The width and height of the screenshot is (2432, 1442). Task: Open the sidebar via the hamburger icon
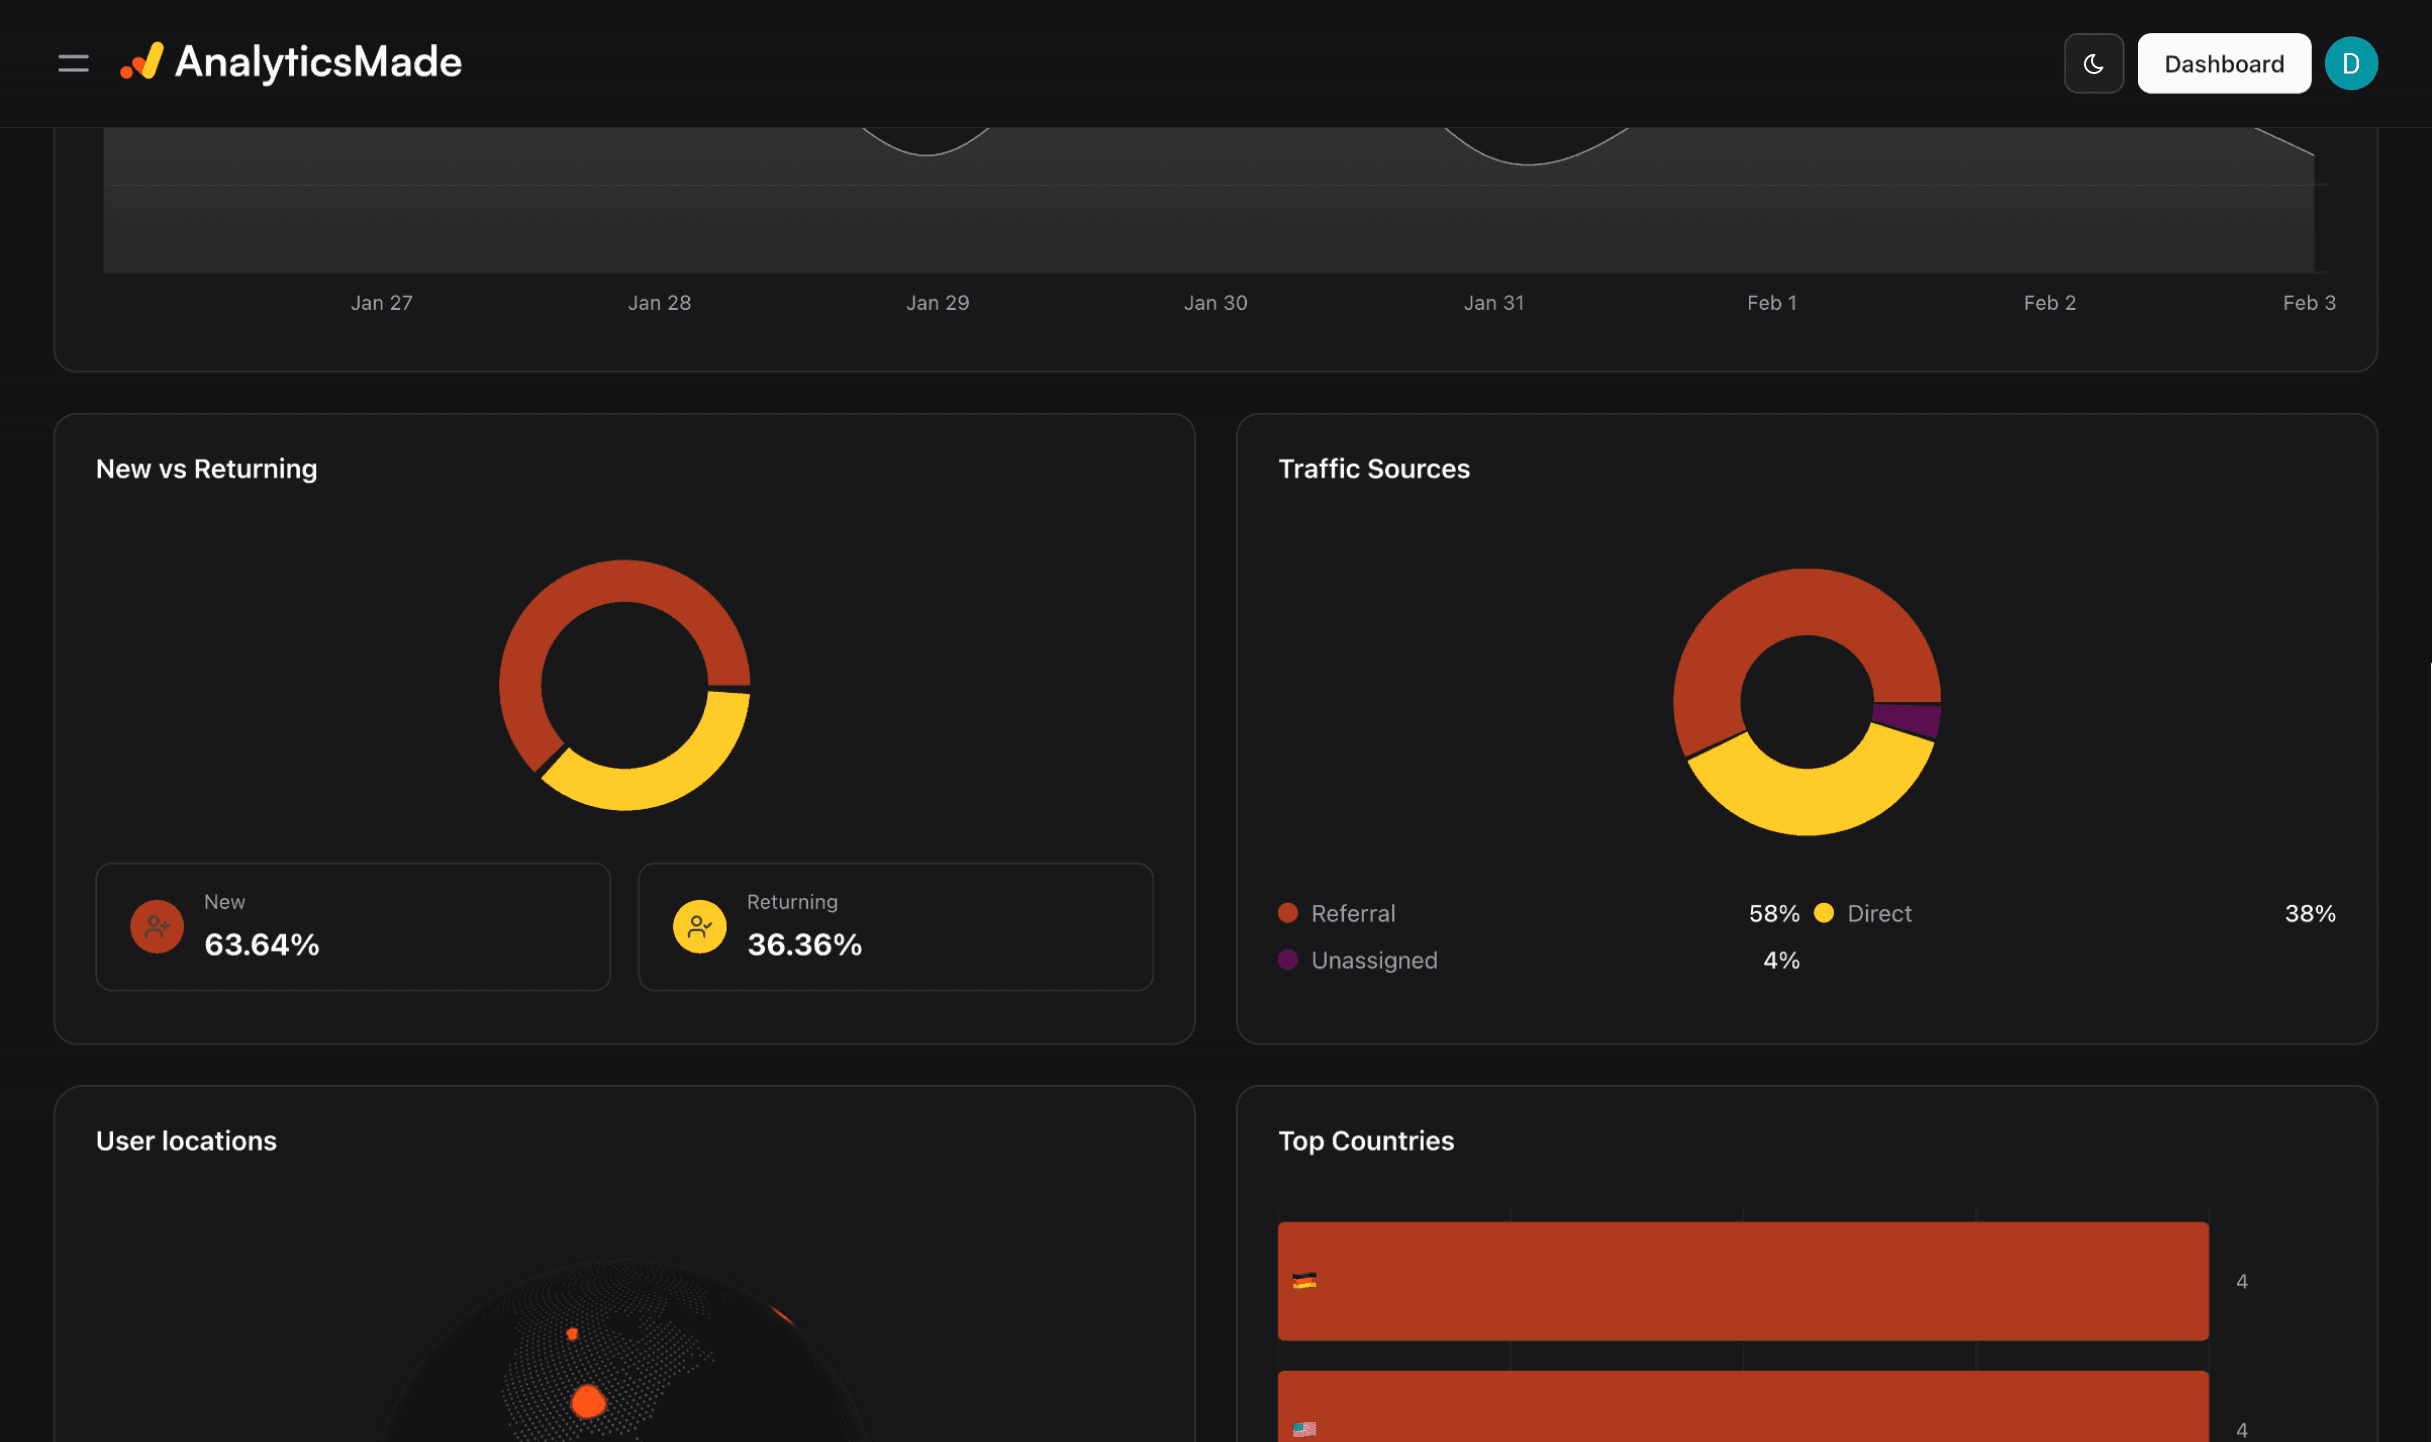[72, 63]
